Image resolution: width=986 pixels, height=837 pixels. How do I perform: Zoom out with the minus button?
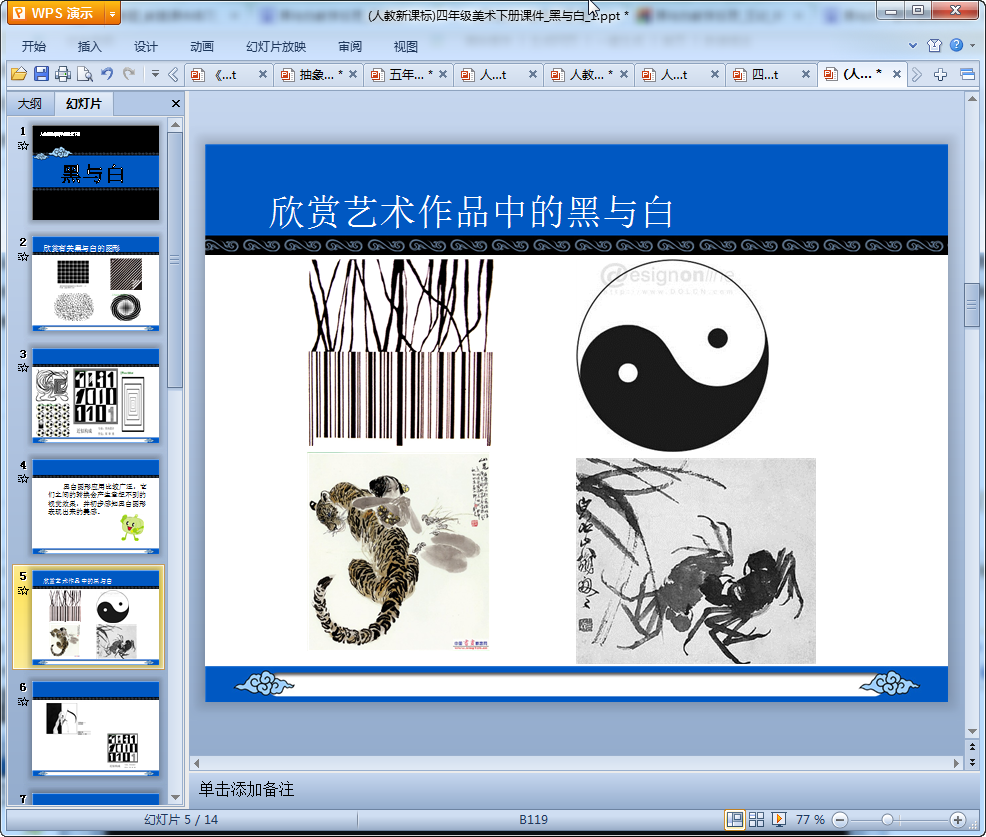click(839, 820)
